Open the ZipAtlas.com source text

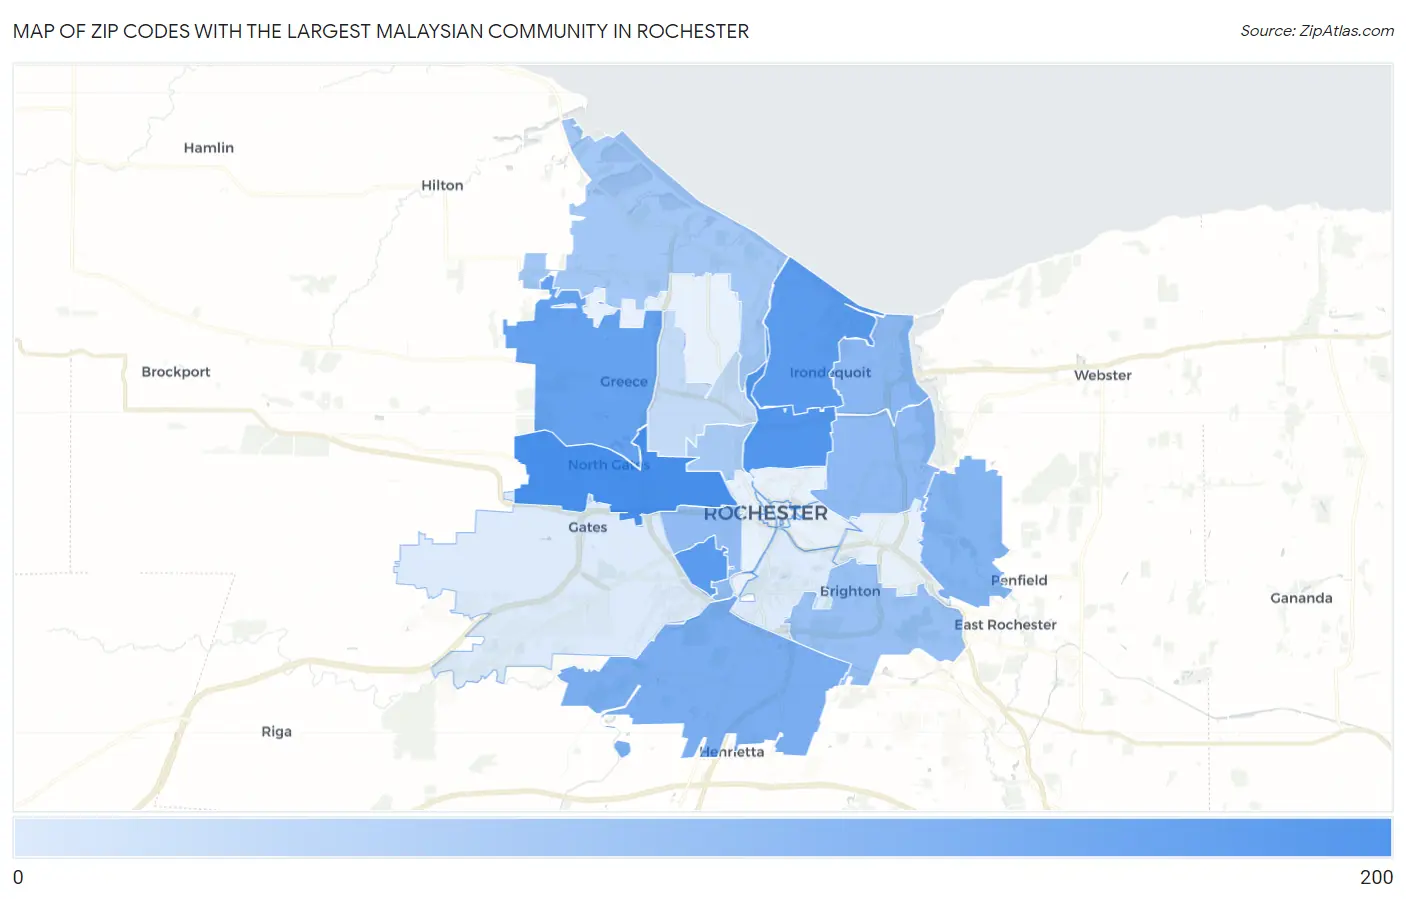1317,31
